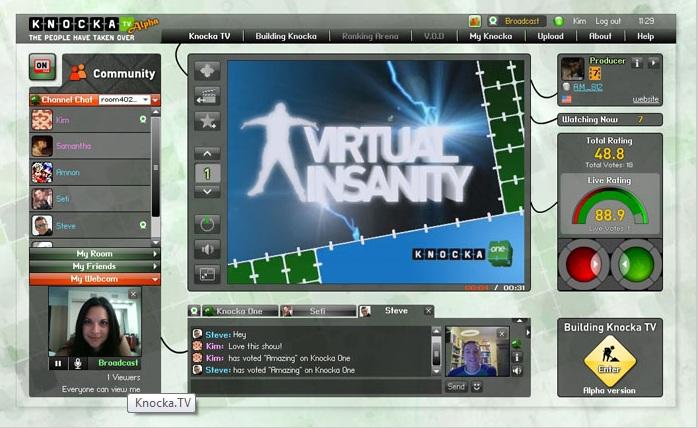Open the About menu

(600, 37)
